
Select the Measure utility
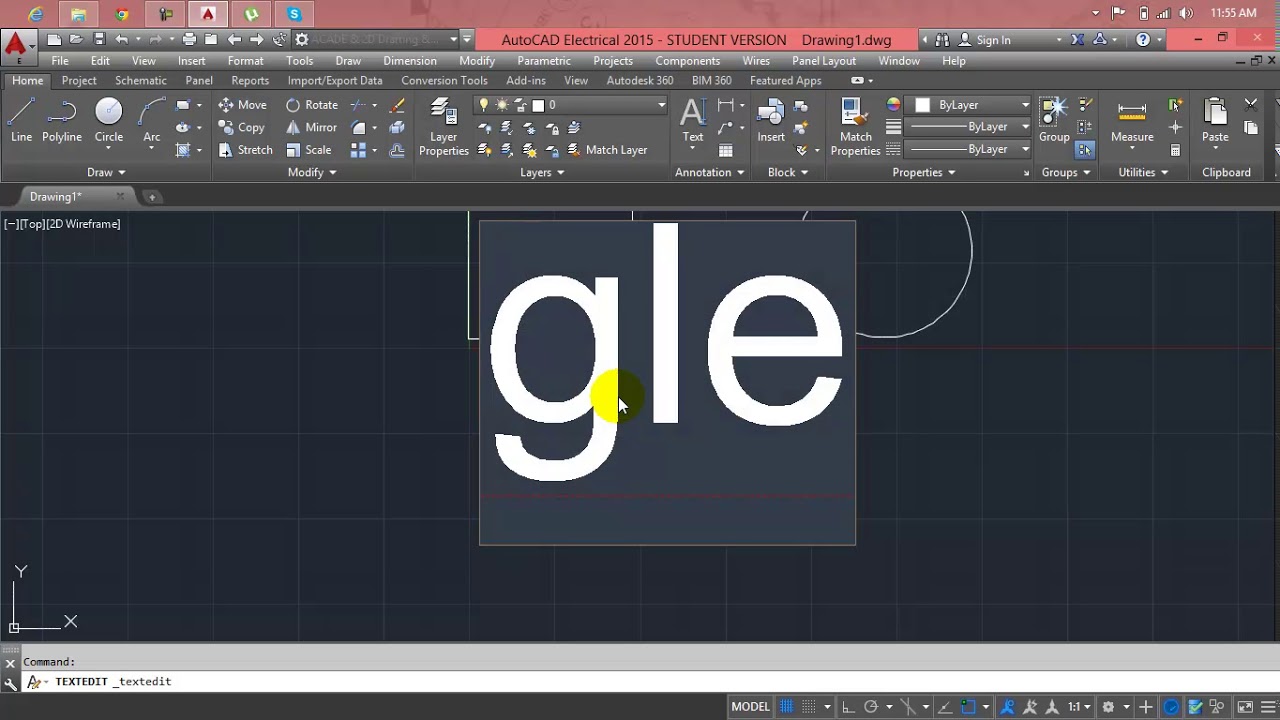[x=1132, y=120]
